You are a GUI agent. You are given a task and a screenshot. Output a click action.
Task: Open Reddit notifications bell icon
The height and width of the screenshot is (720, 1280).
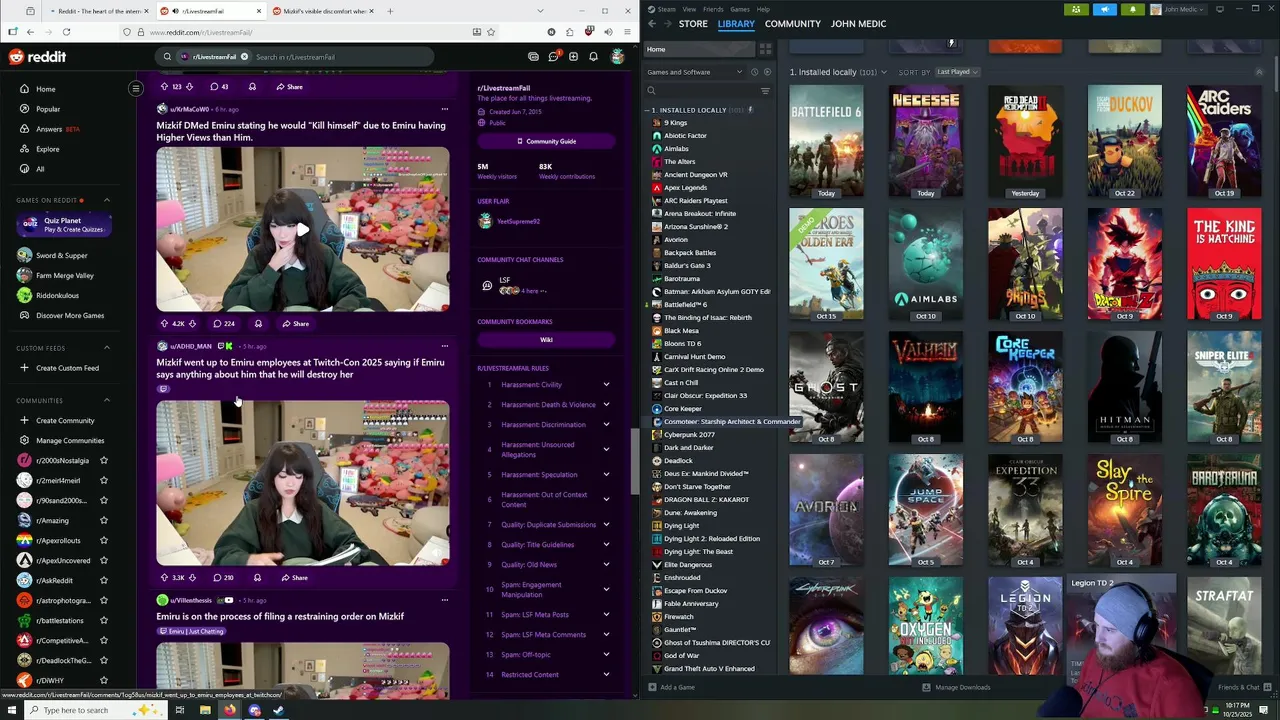(x=593, y=57)
